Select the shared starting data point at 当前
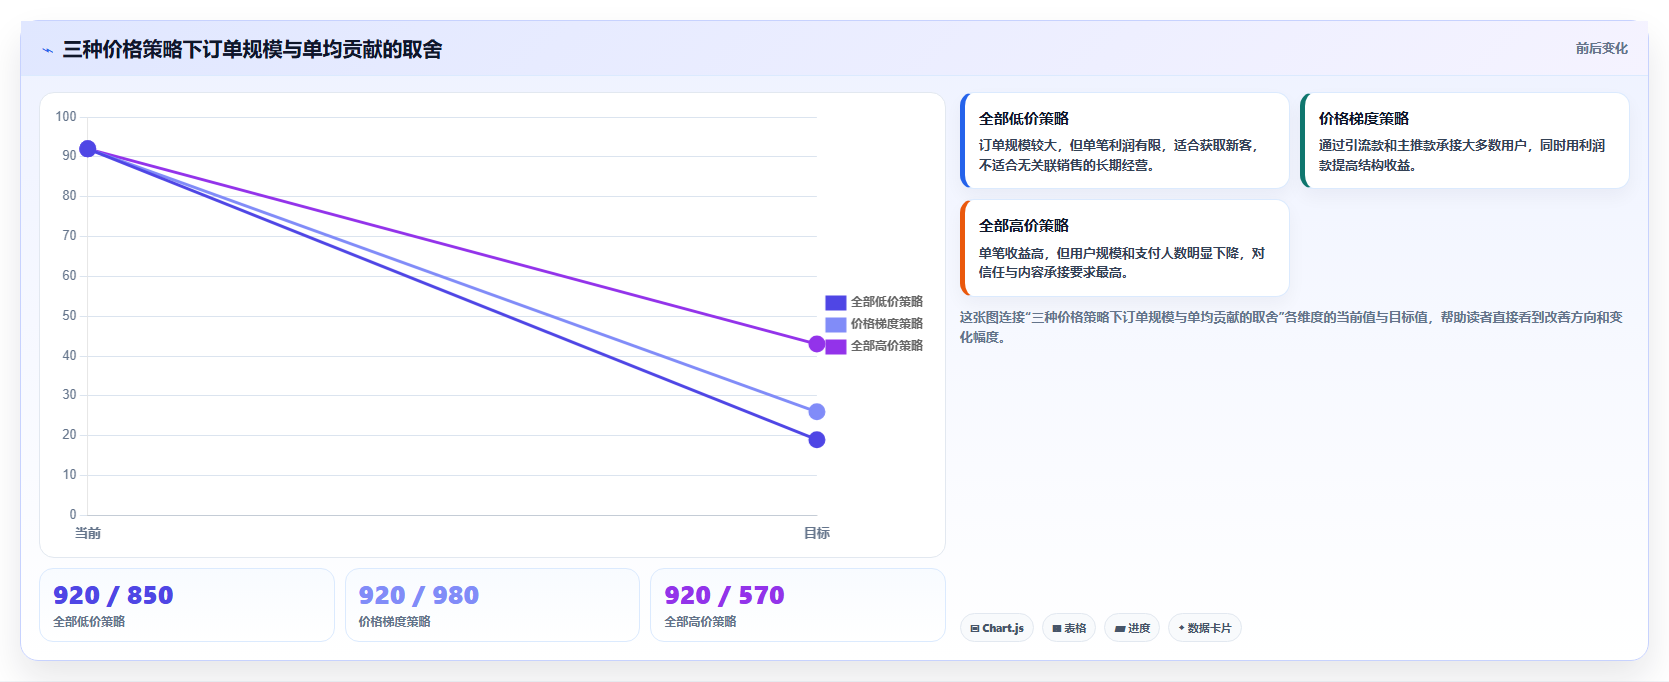The image size is (1669, 682). pyautogui.click(x=87, y=149)
